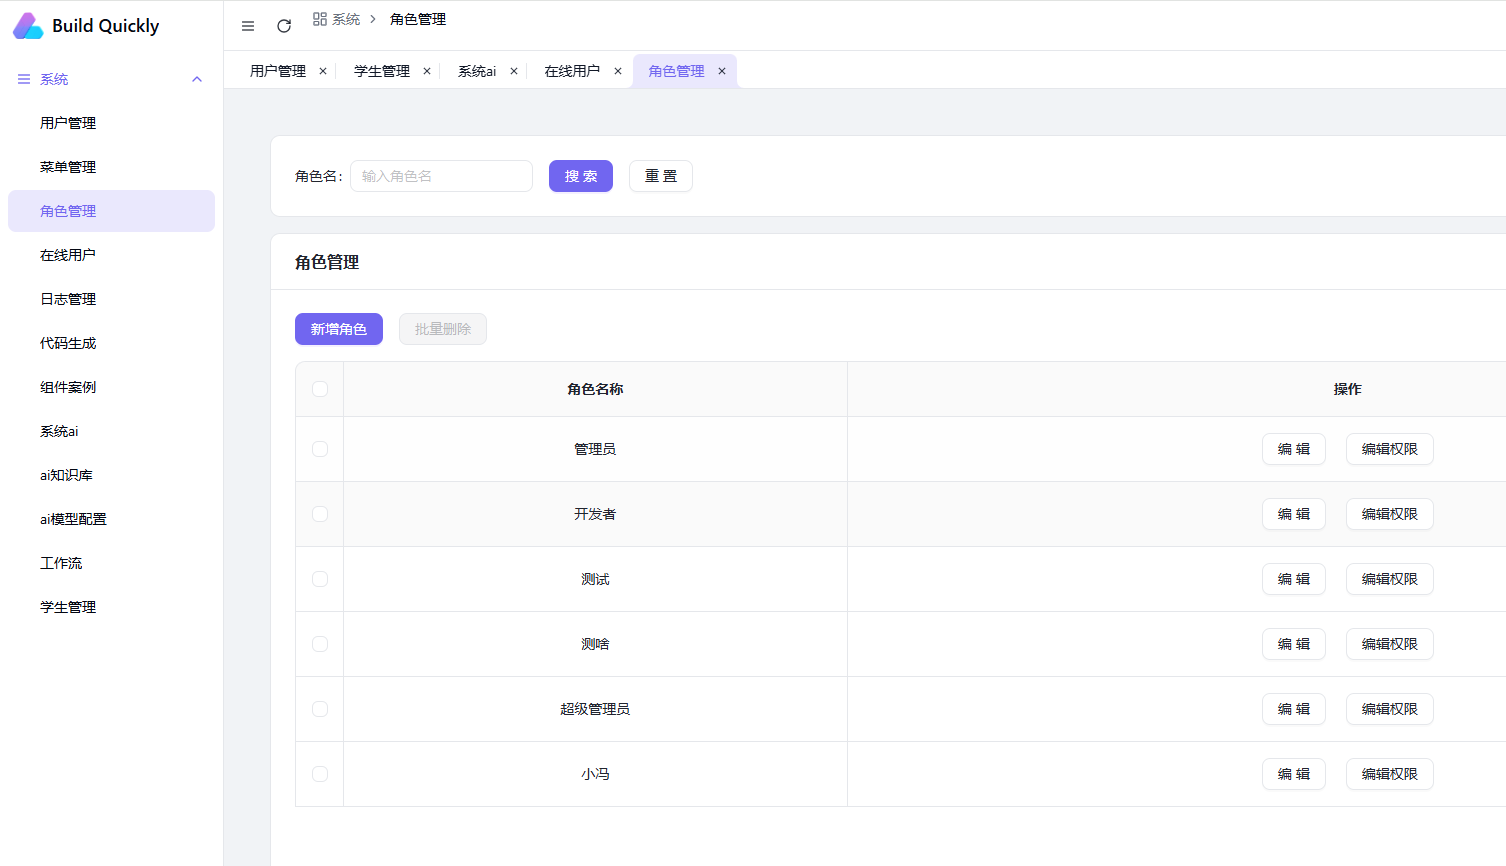Close the 系统ai tab

[x=514, y=71]
